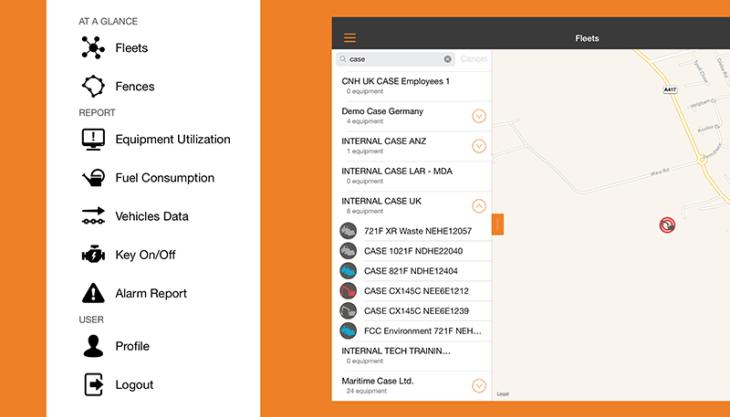Click the Fences polygon icon
730x417 pixels.
93,86
